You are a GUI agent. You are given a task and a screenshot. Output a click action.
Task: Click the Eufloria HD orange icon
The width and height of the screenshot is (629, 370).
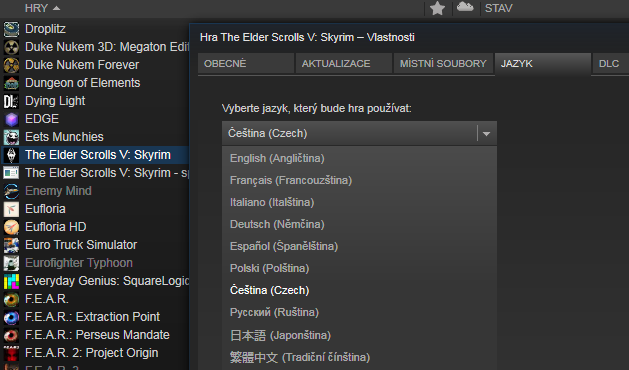click(x=11, y=227)
